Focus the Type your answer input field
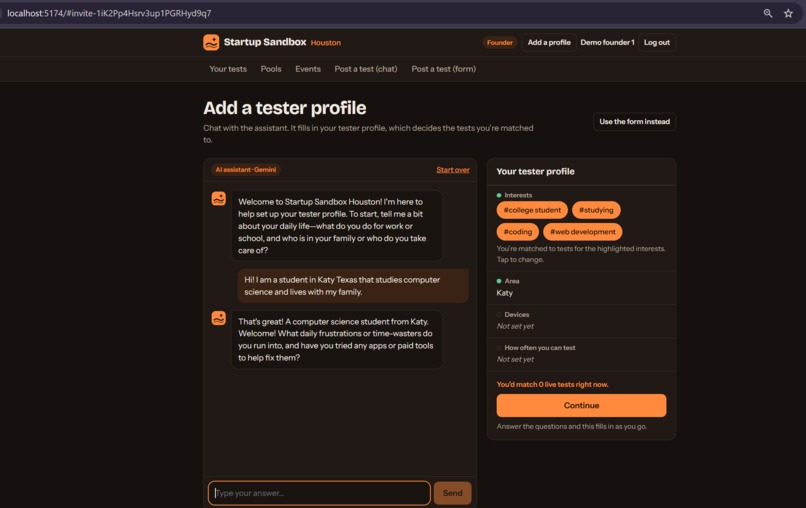Viewport: 806px width, 508px height. (x=319, y=493)
